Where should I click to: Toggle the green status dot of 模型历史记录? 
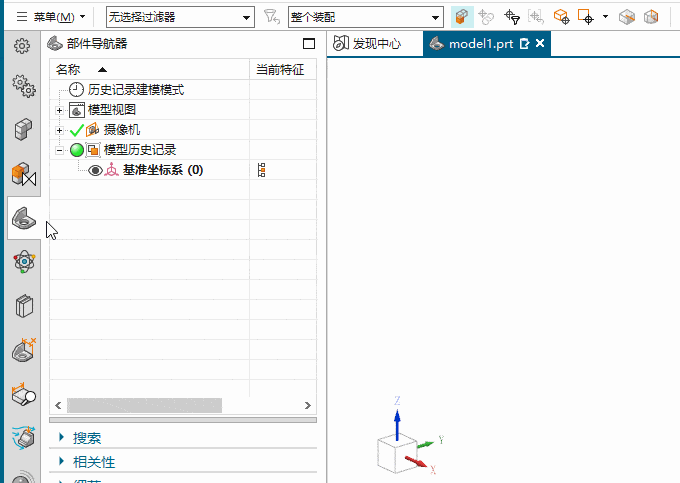(77, 150)
